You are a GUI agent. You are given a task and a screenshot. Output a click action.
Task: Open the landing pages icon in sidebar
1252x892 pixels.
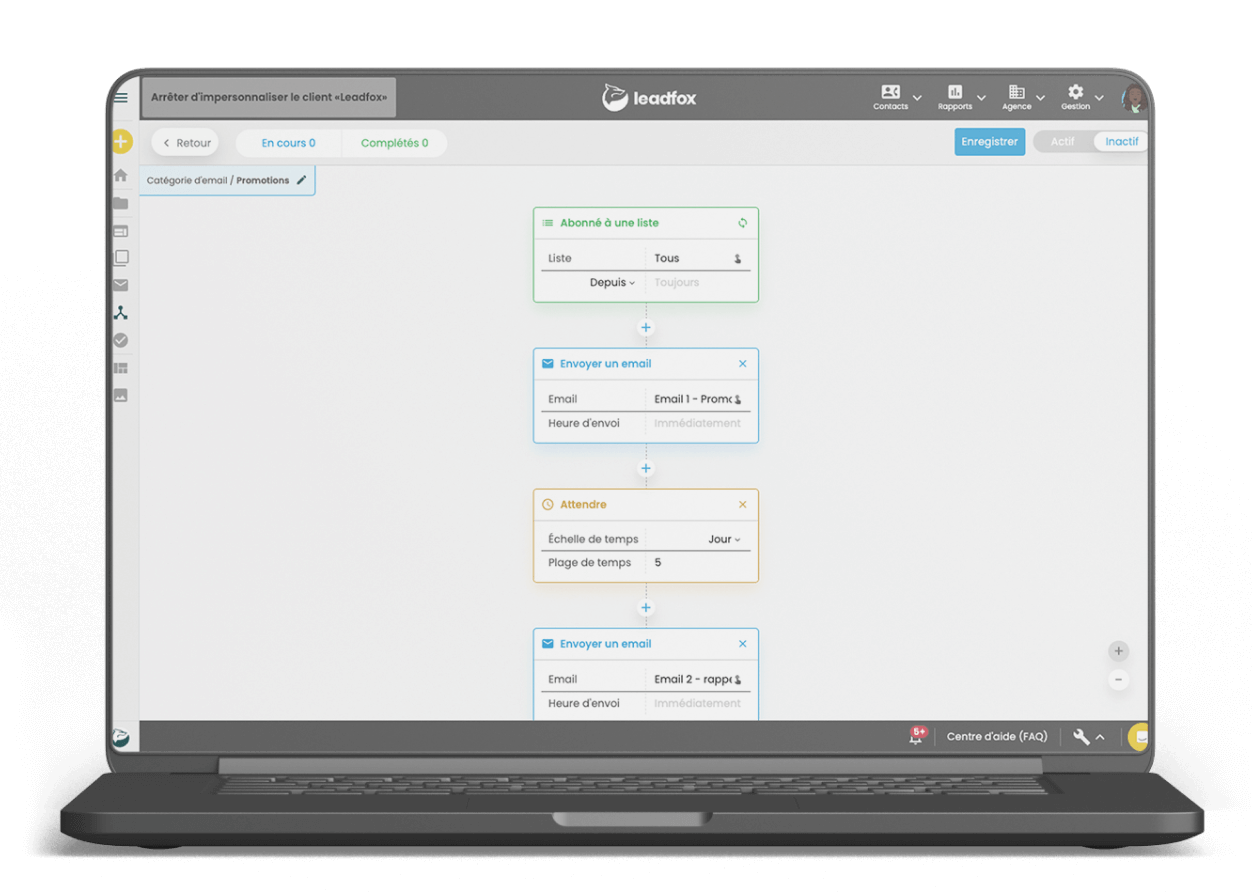click(x=121, y=231)
